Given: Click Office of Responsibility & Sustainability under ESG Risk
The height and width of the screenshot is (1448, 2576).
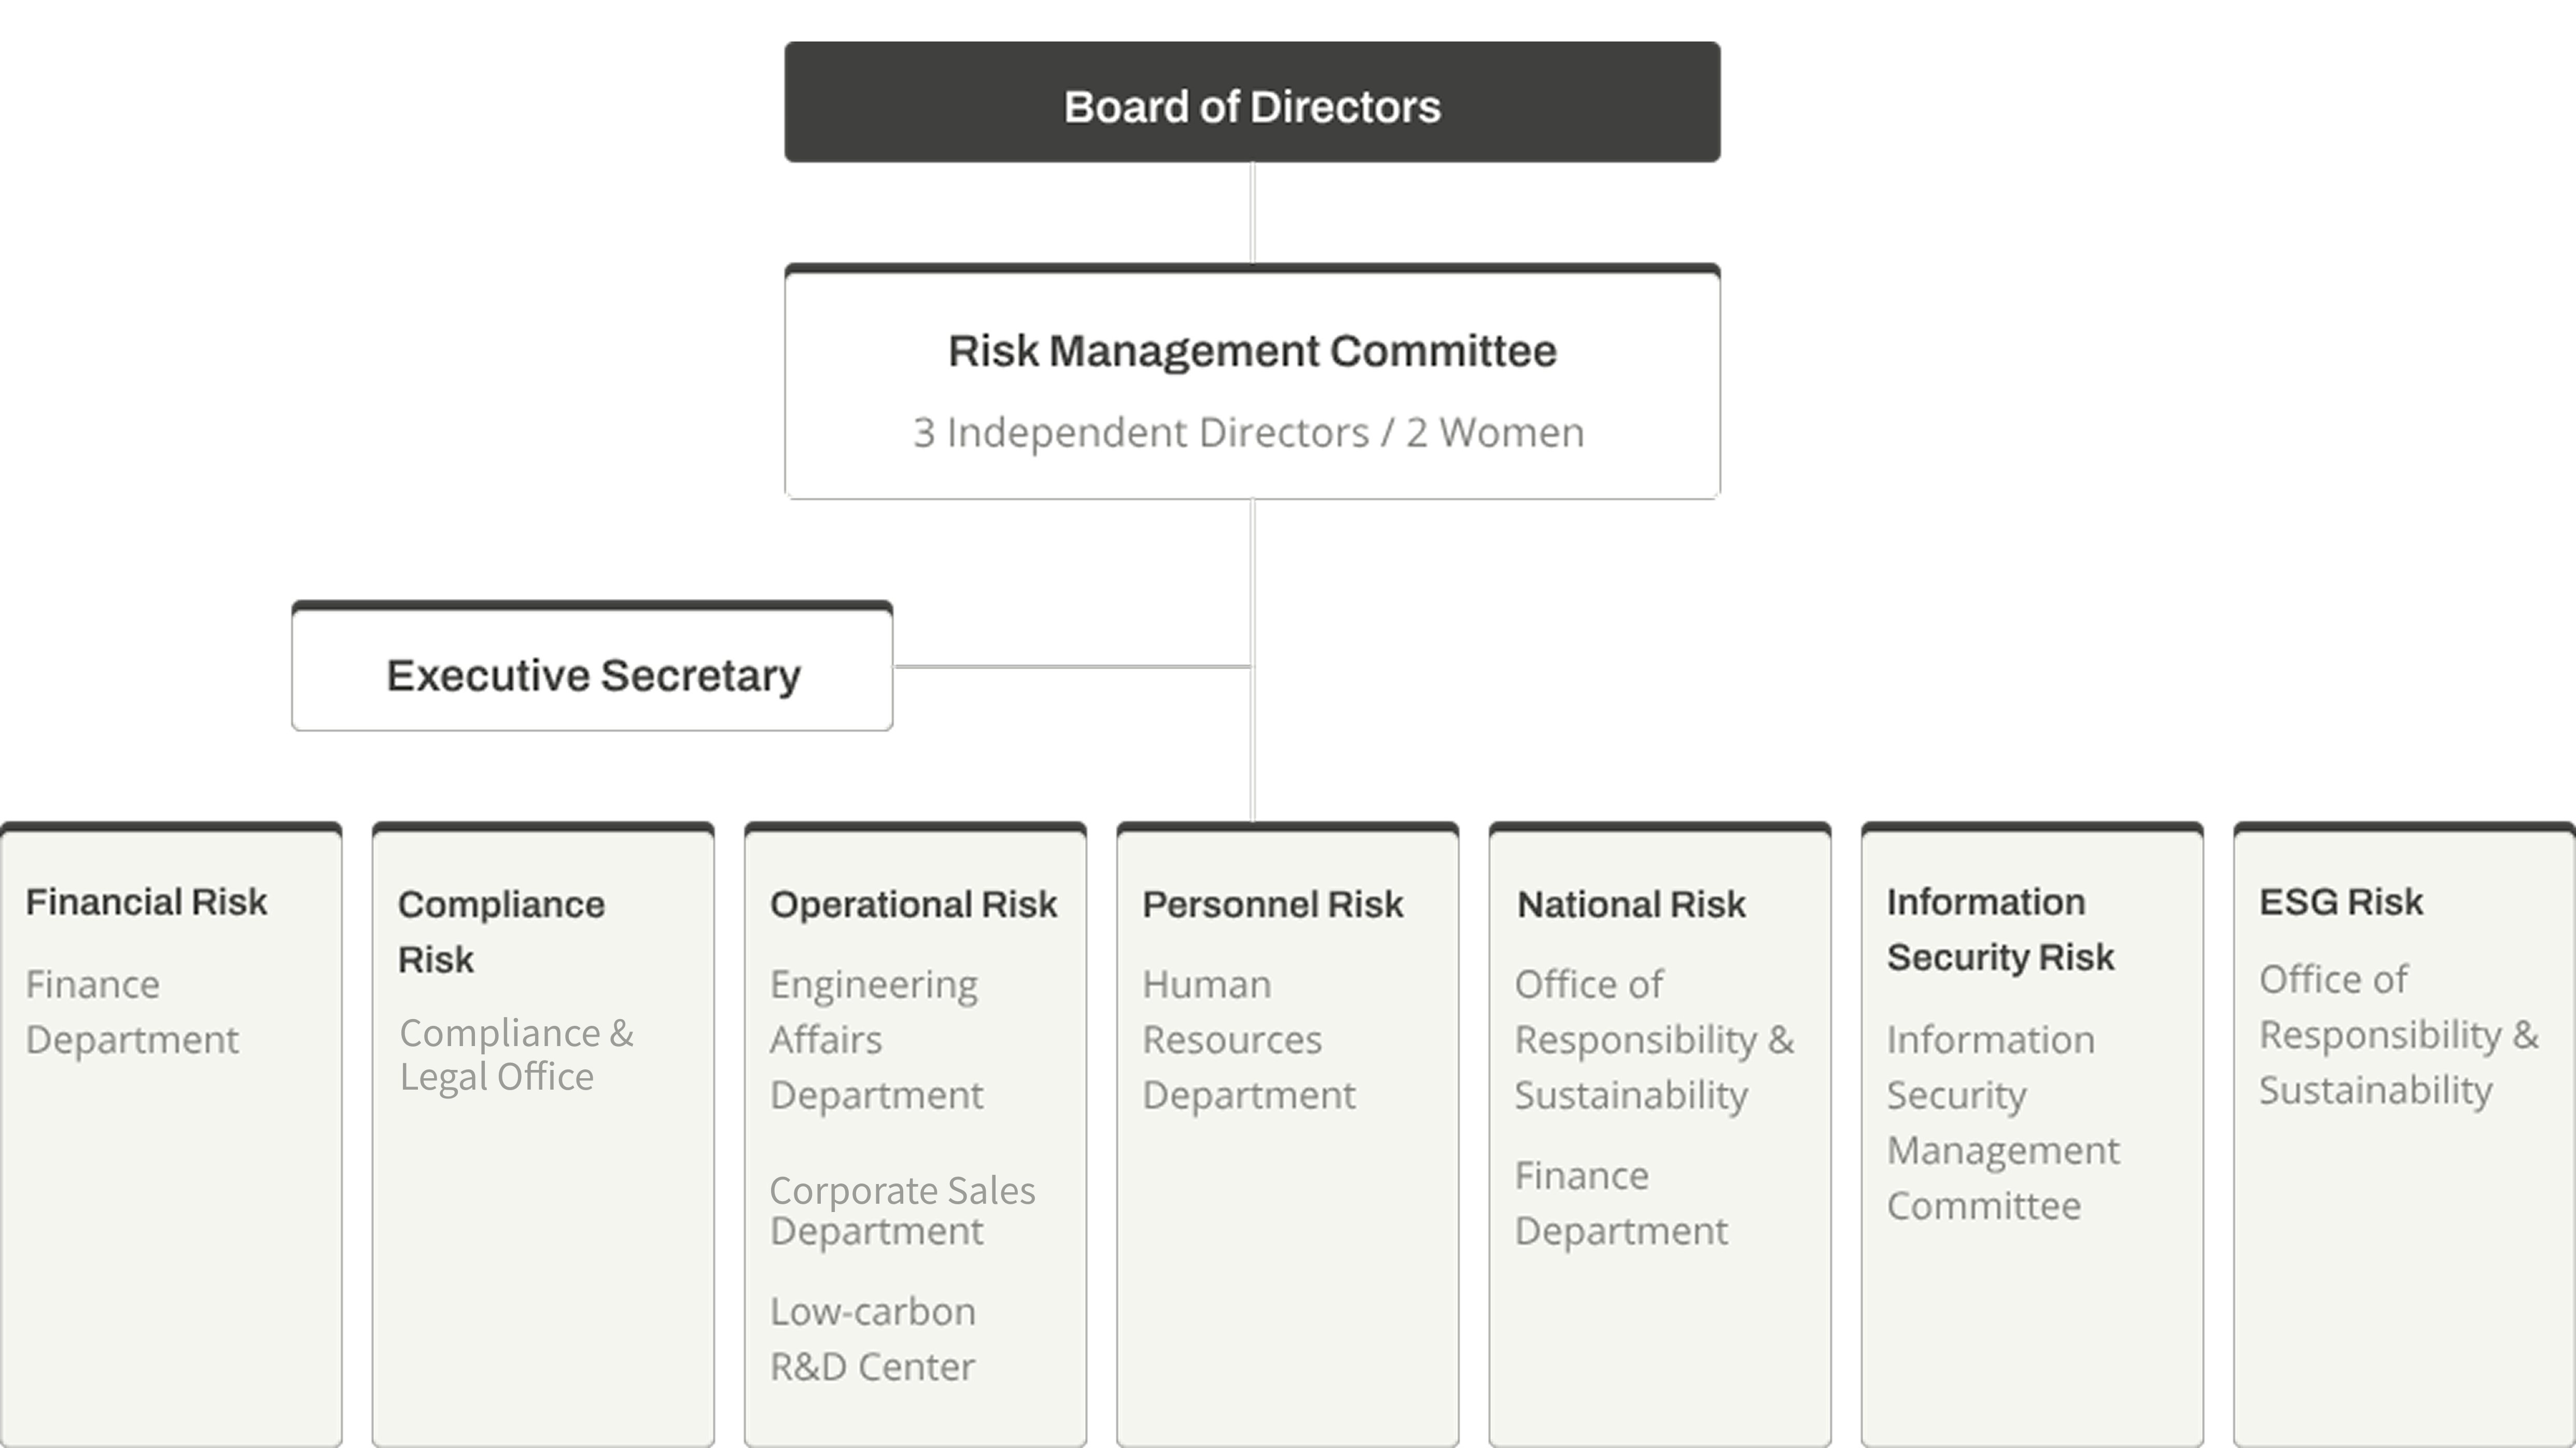Looking at the screenshot, I should [x=2399, y=1035].
